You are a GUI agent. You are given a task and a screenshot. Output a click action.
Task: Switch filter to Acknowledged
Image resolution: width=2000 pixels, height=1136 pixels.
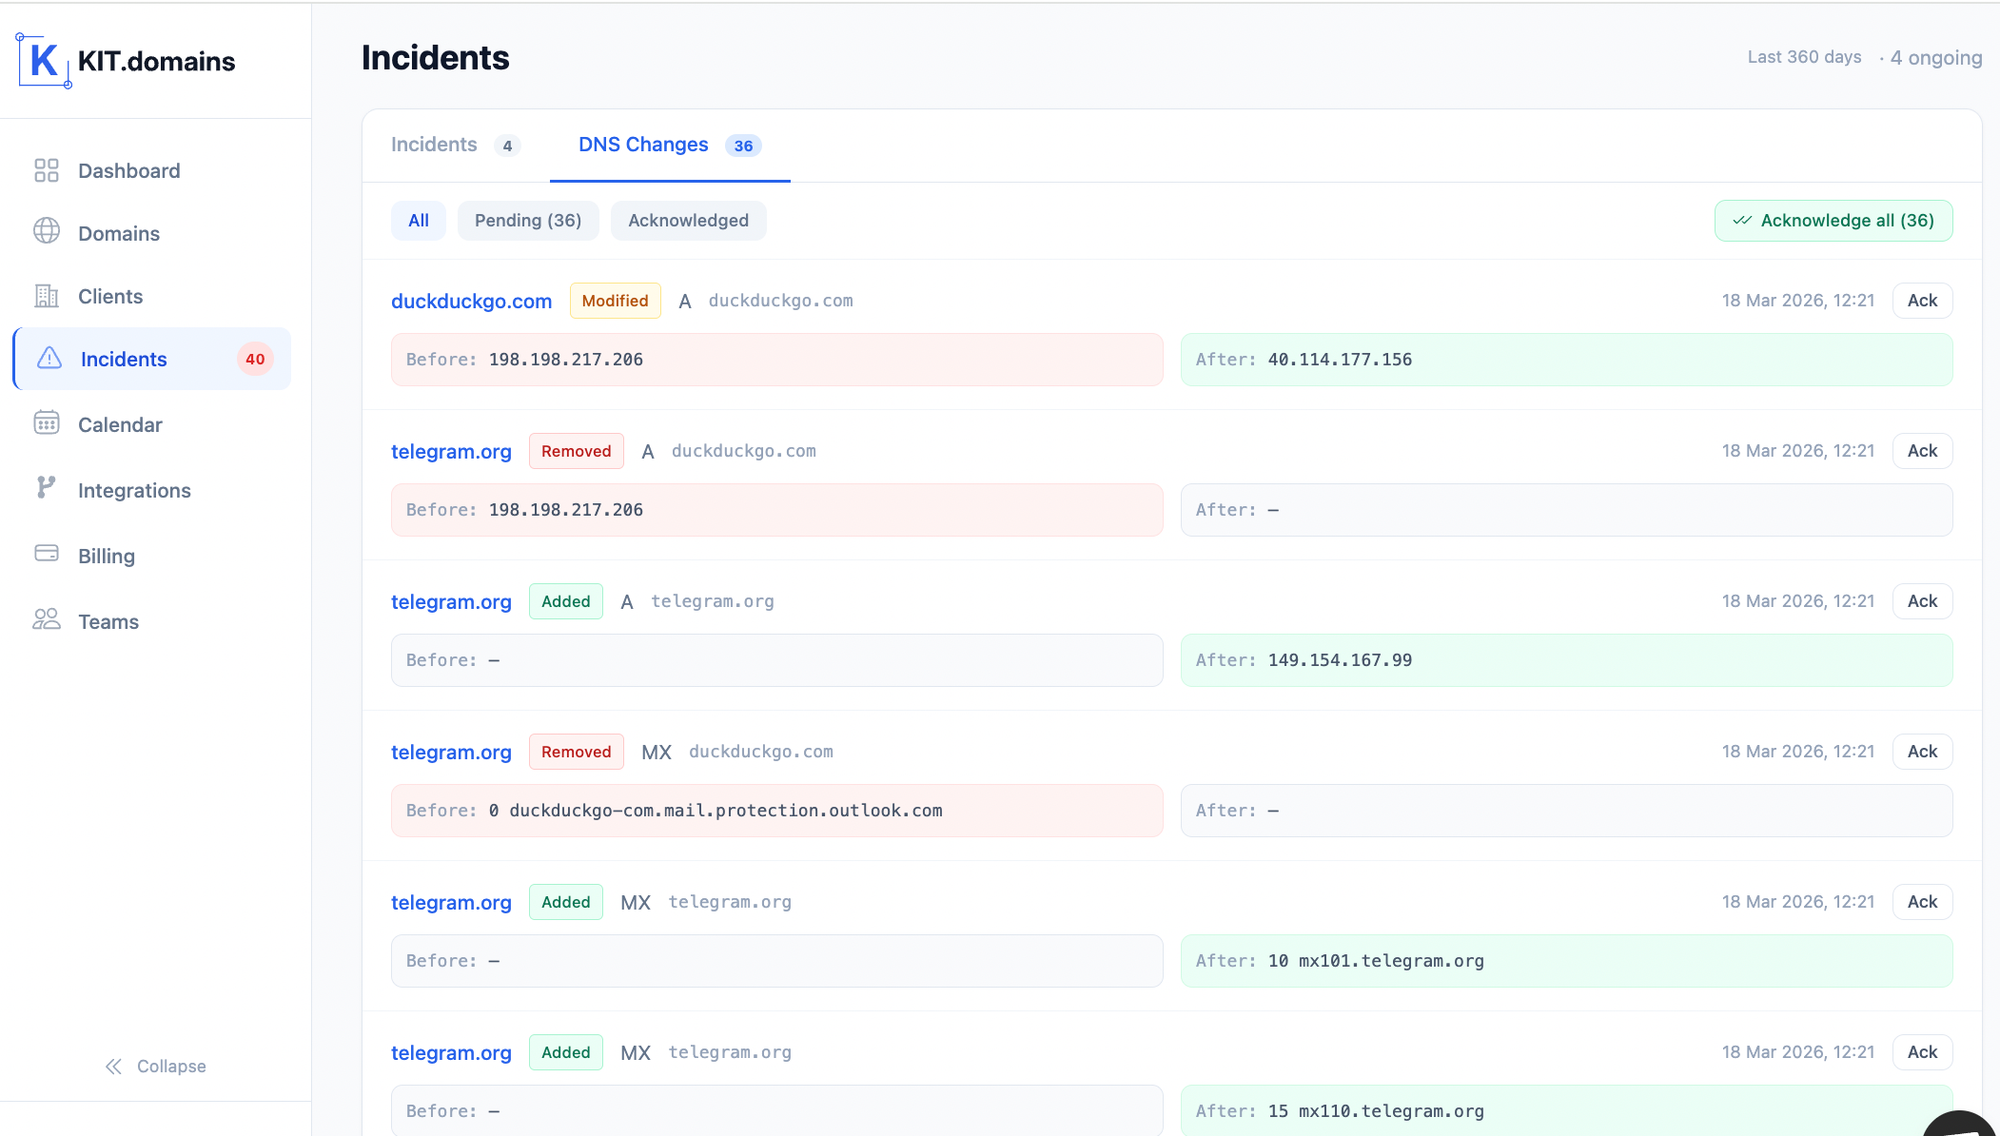(x=688, y=220)
